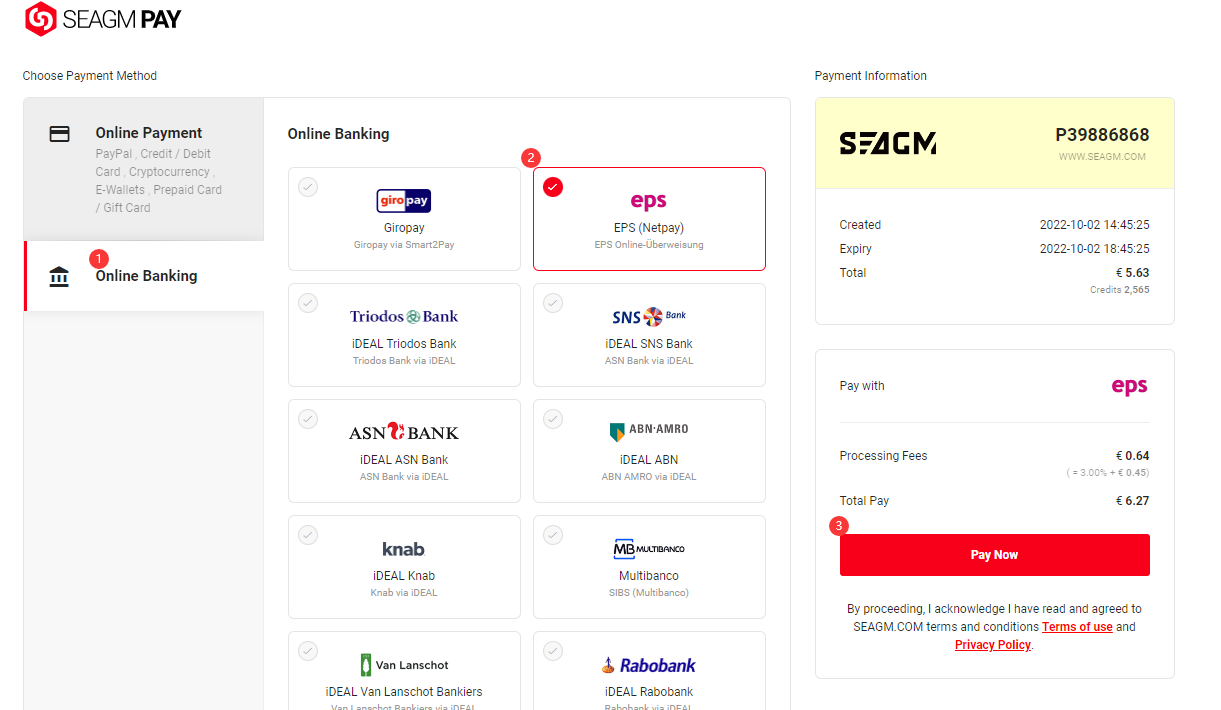Choose the iDEAL ABN label
This screenshot has width=1221, height=710.
point(649,460)
